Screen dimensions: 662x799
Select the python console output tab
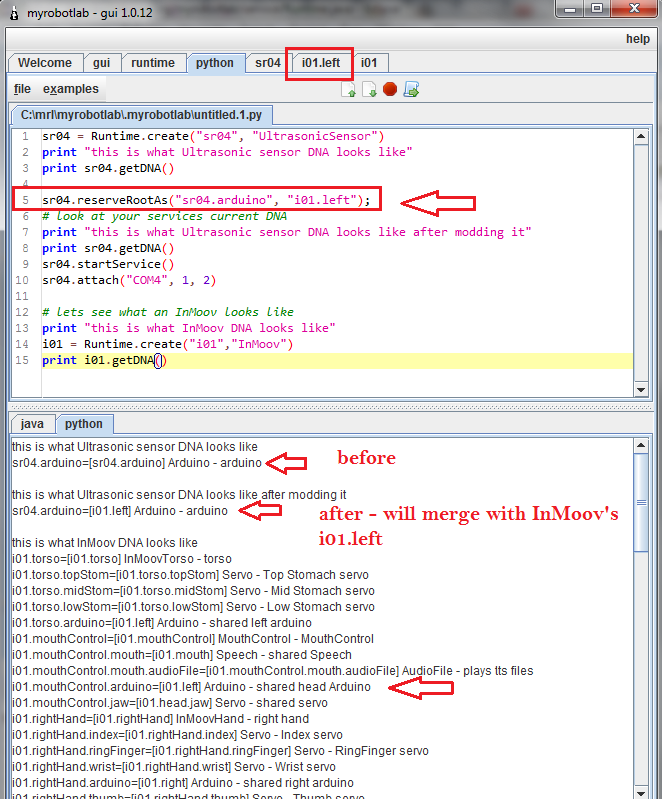[x=84, y=424]
